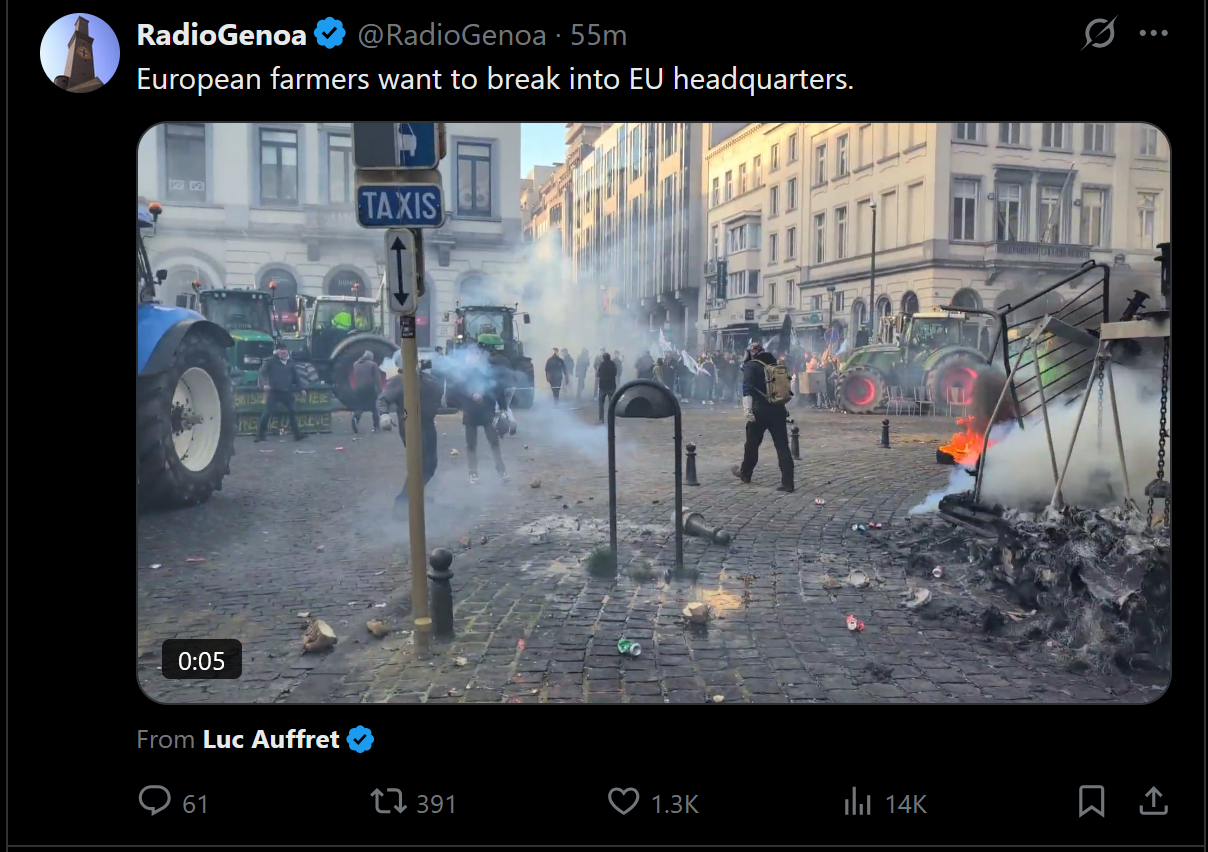Open post via the European farmers text

pyautogui.click(x=495, y=80)
